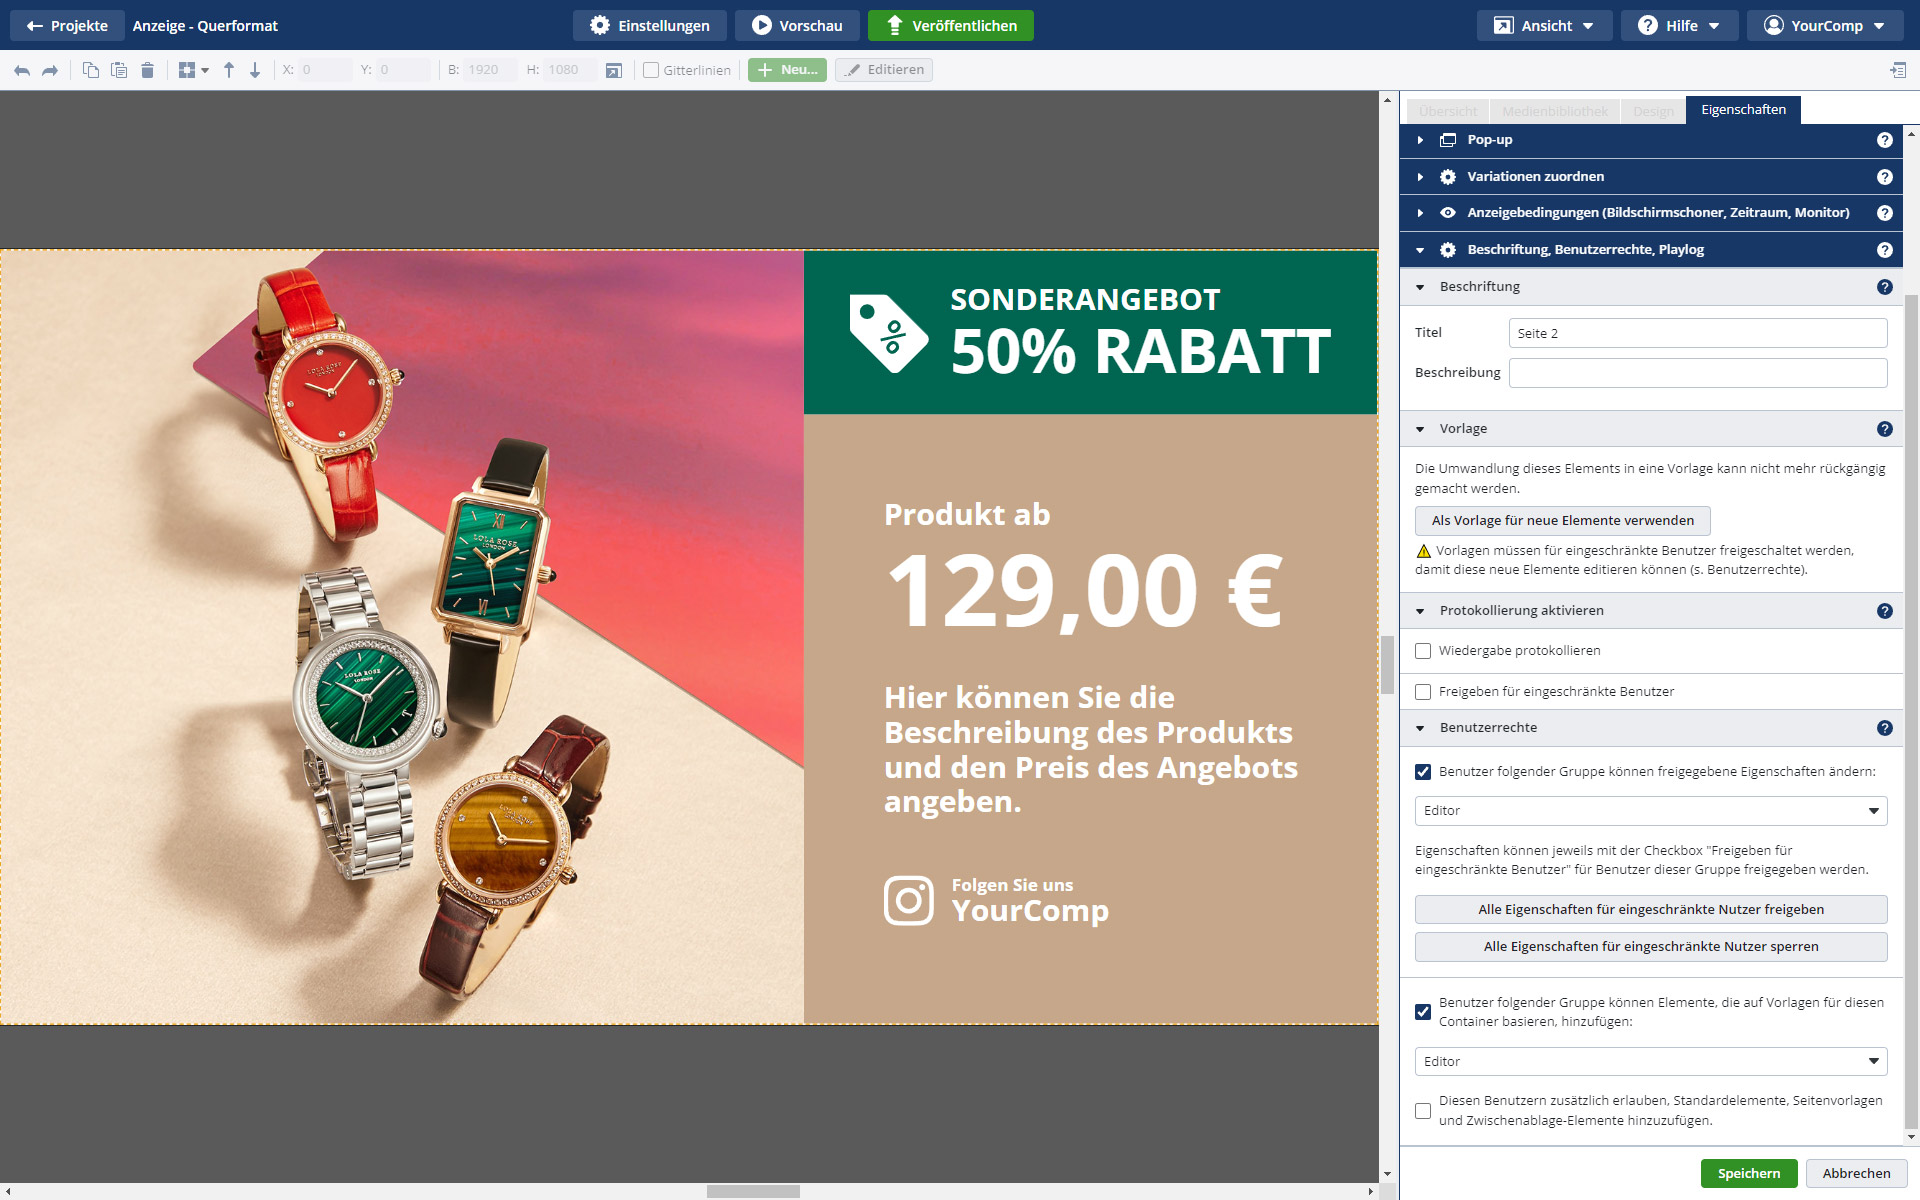Click the move down arrow icon
This screenshot has width=1920, height=1200.
pyautogui.click(x=255, y=70)
